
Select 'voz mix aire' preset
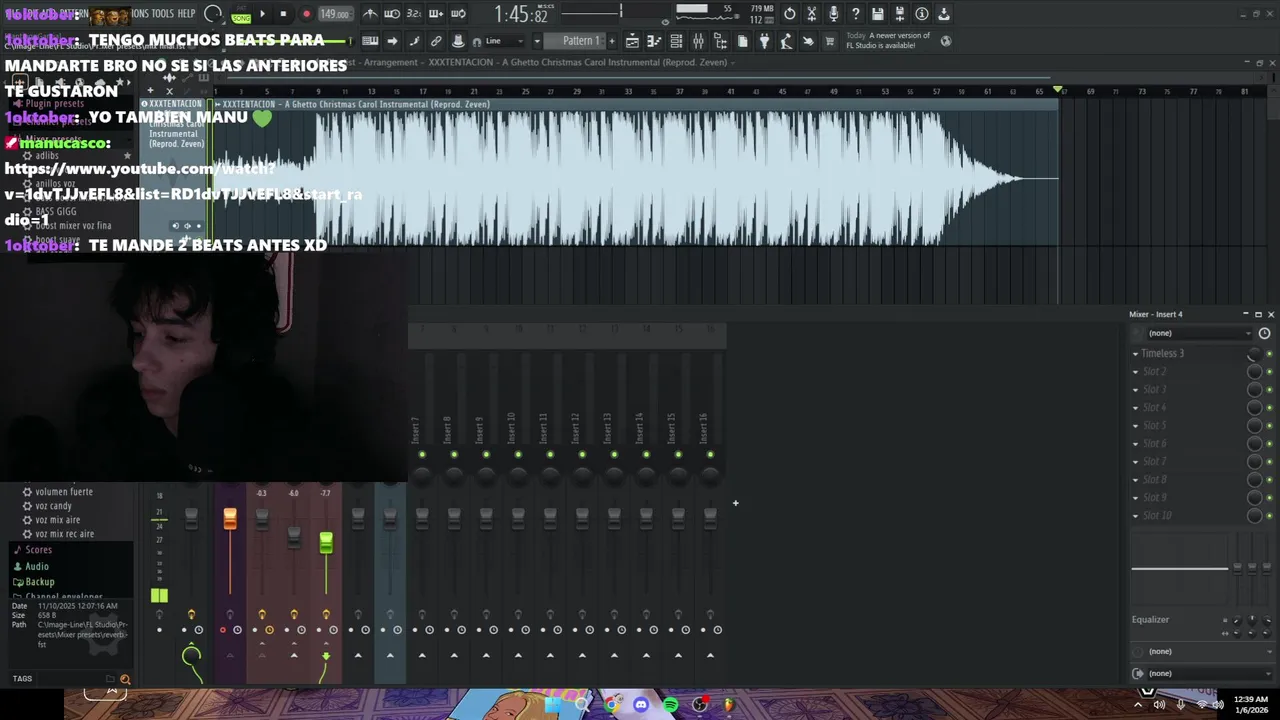click(57, 520)
